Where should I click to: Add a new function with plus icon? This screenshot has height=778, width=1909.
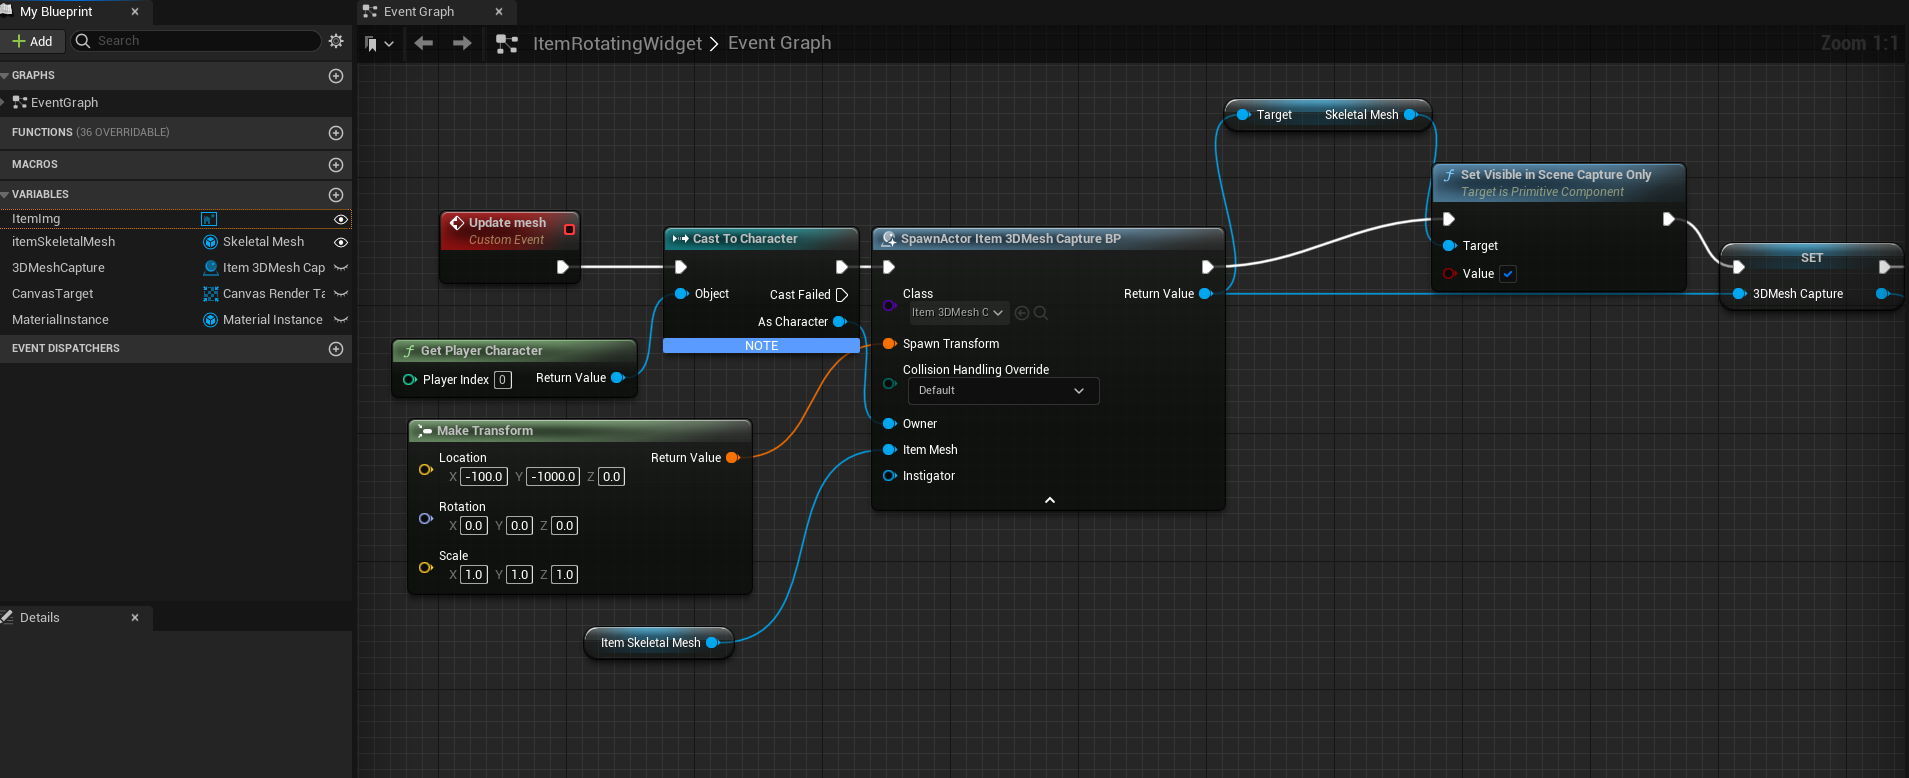click(336, 133)
